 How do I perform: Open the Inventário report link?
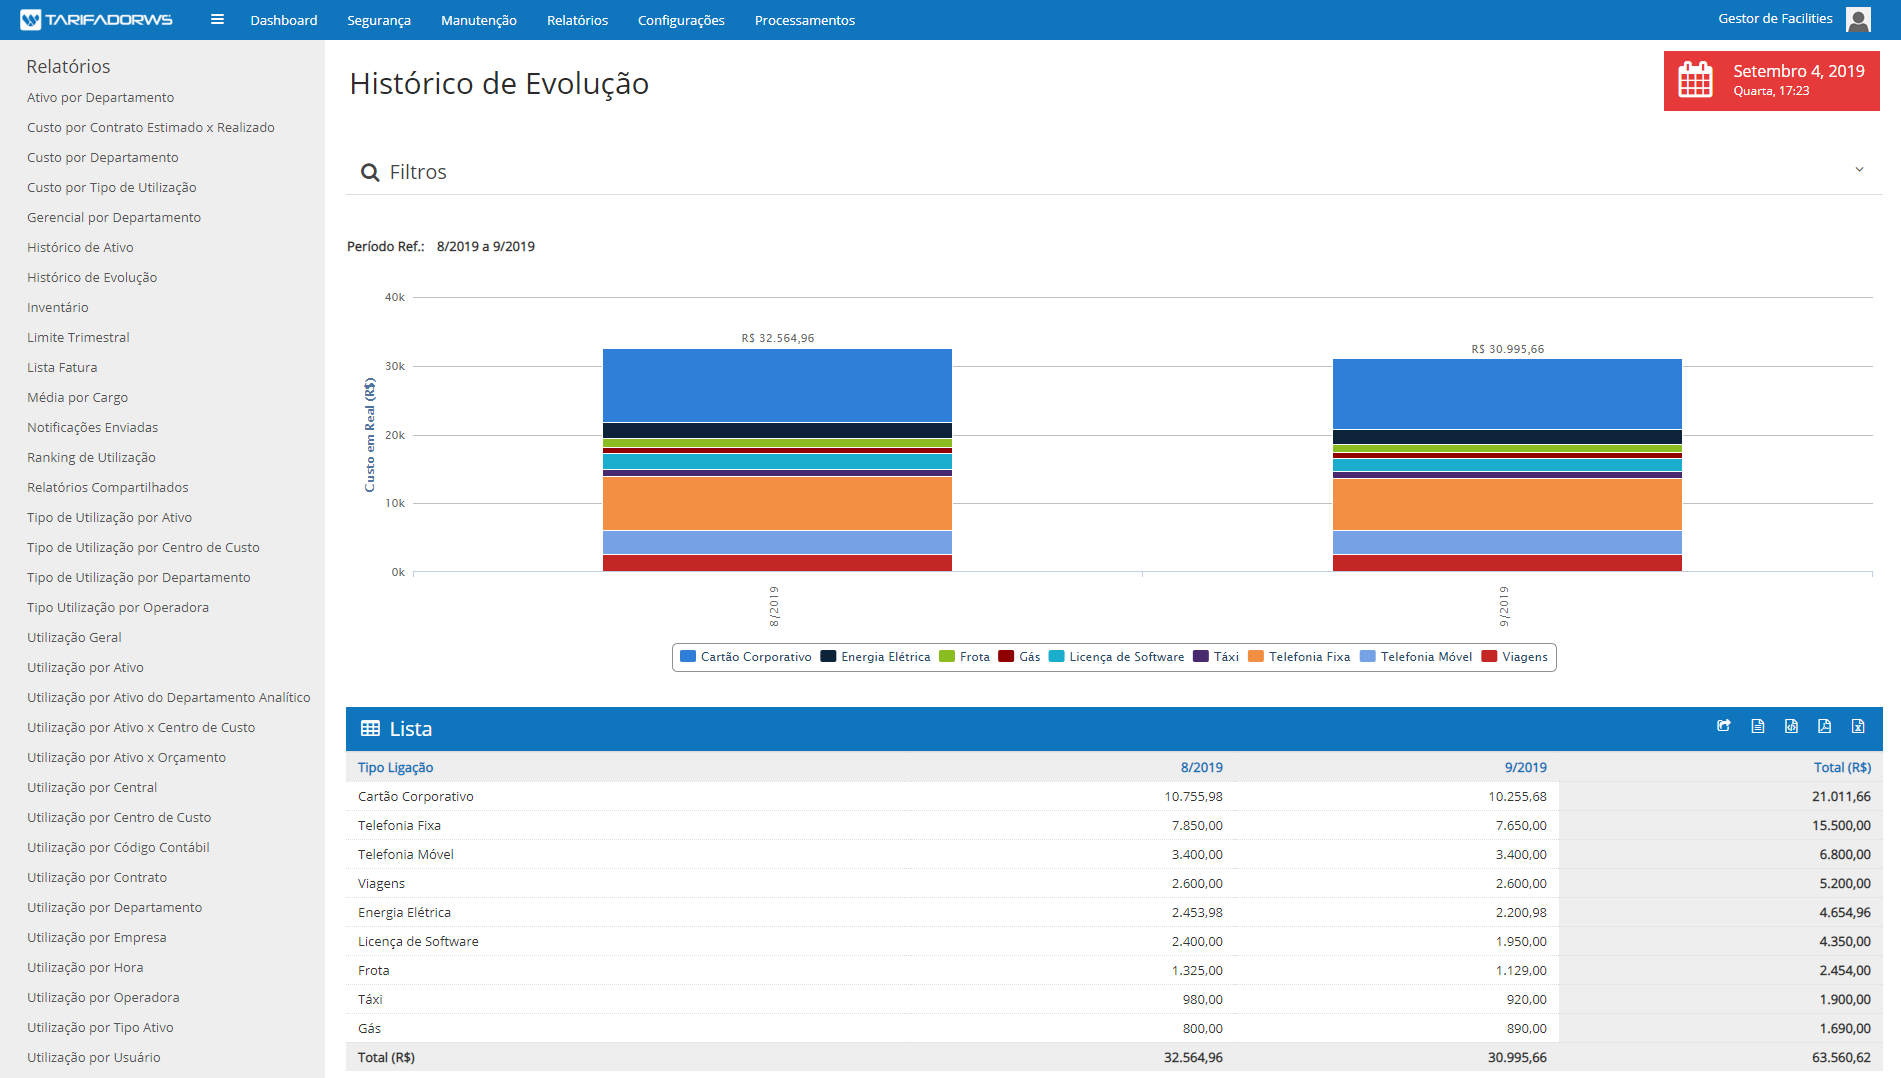pyautogui.click(x=58, y=307)
